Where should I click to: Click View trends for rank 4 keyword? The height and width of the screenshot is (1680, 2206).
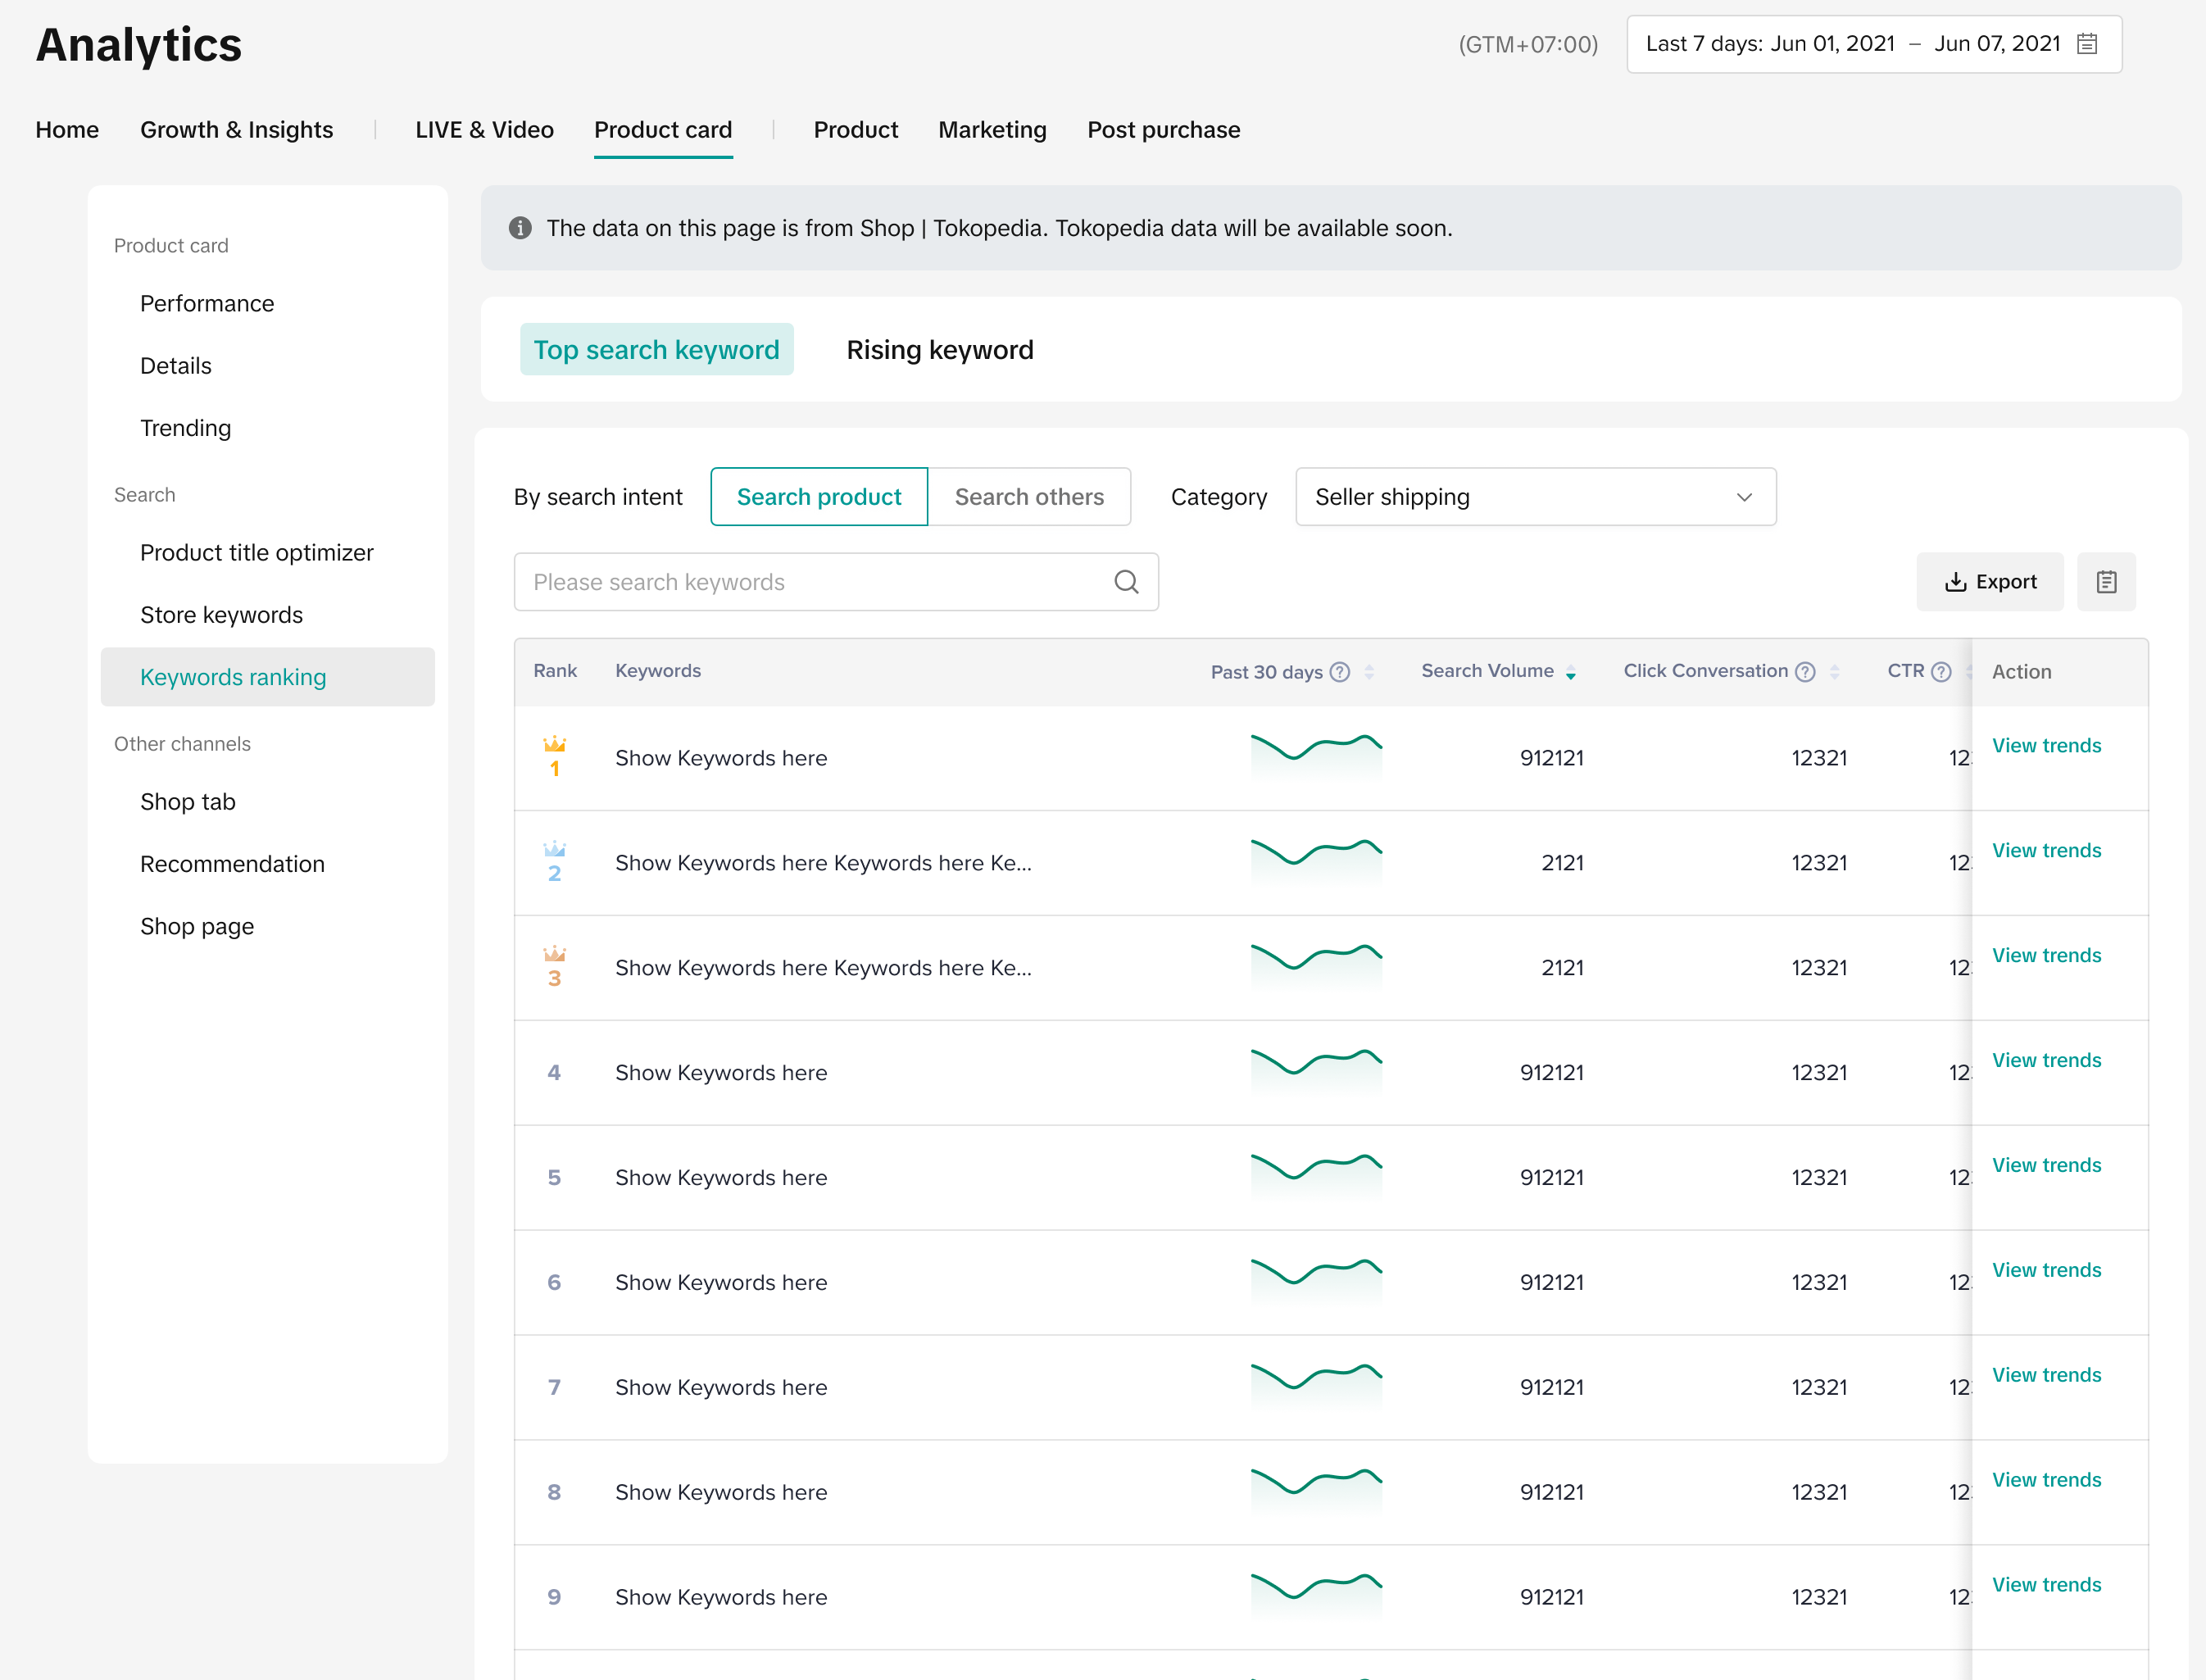coord(2046,1060)
